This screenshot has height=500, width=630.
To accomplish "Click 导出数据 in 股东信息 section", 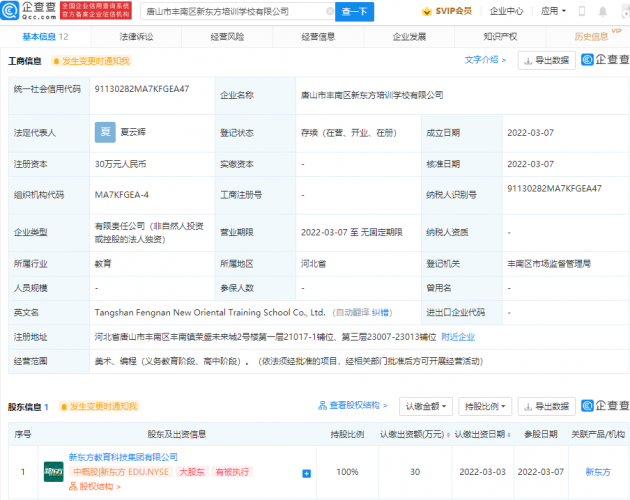I will [546, 406].
